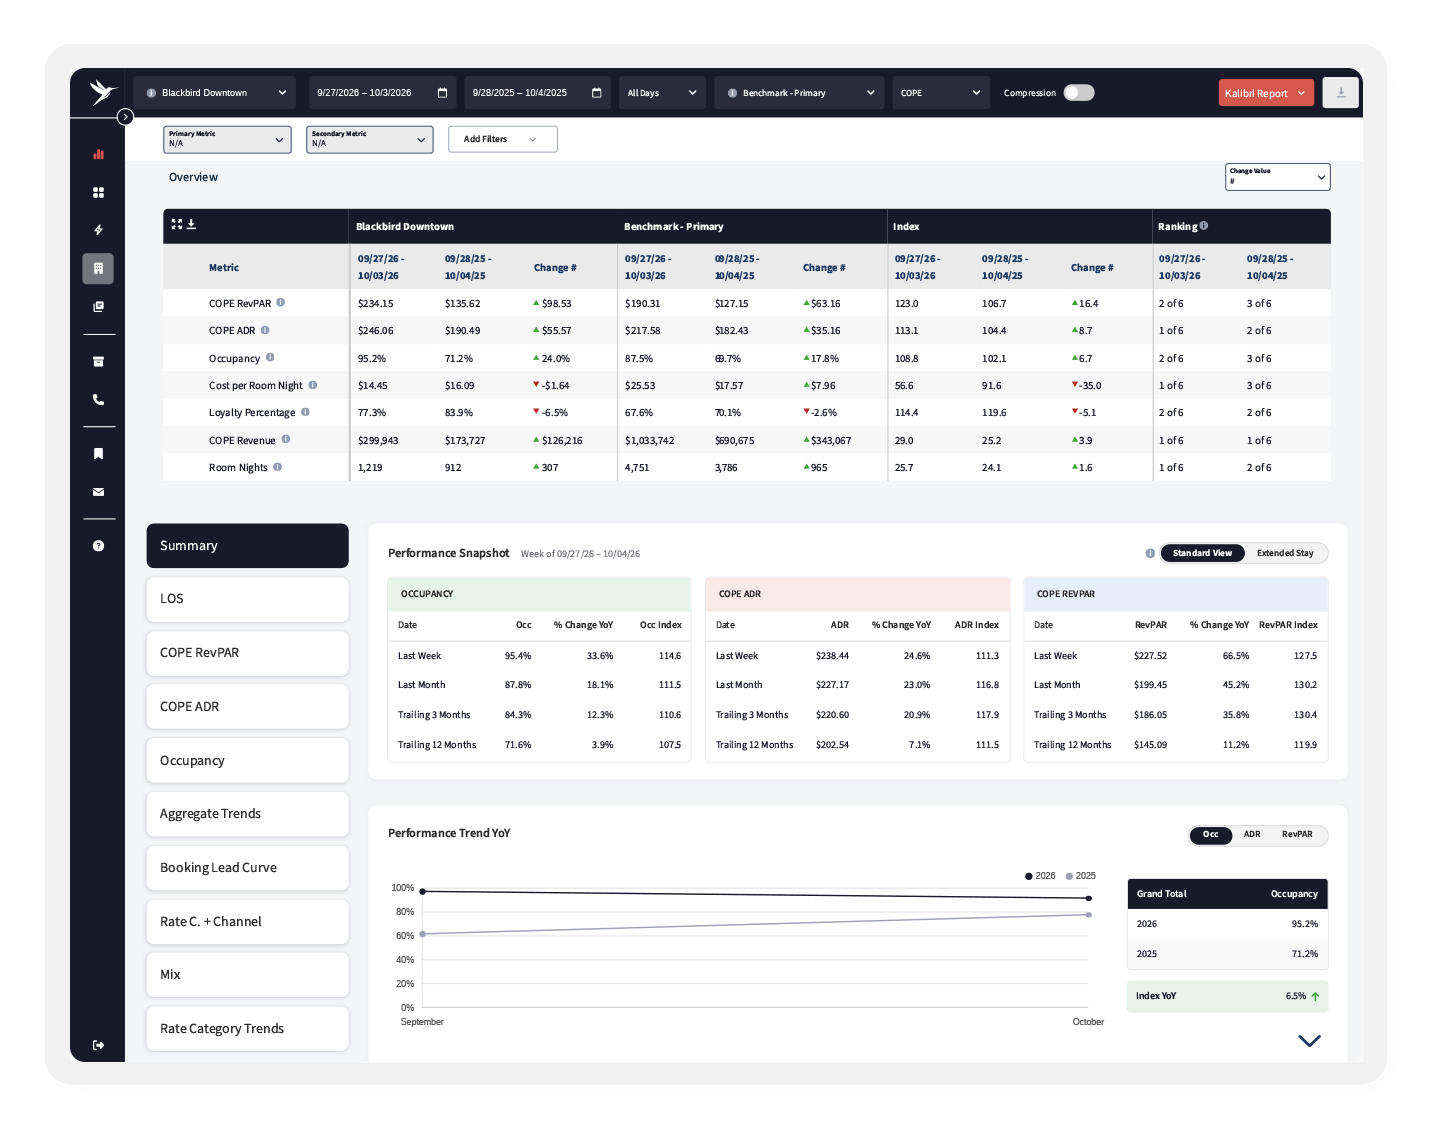Open the stacked library sidebar icon

click(x=98, y=307)
